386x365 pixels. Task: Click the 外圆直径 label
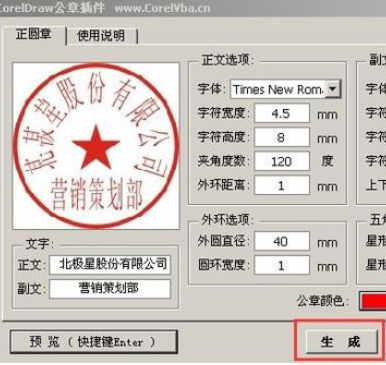click(x=223, y=241)
